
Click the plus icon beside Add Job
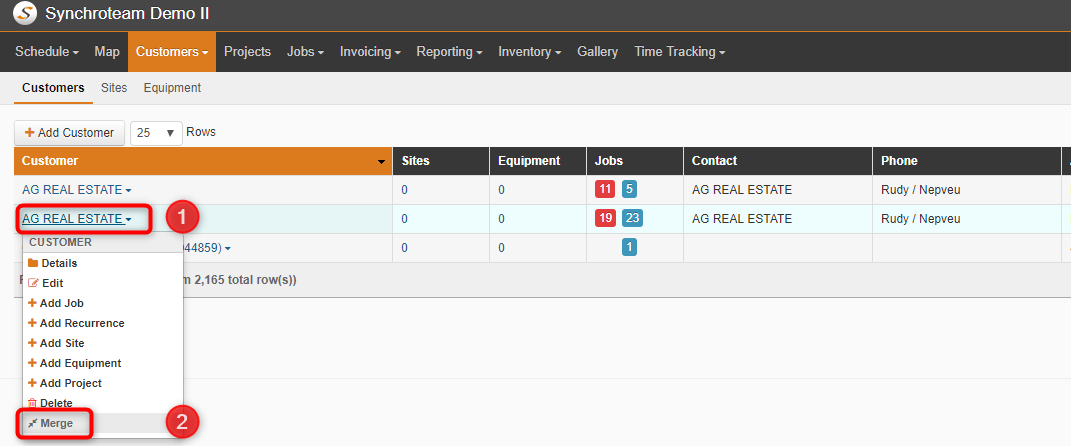click(32, 303)
